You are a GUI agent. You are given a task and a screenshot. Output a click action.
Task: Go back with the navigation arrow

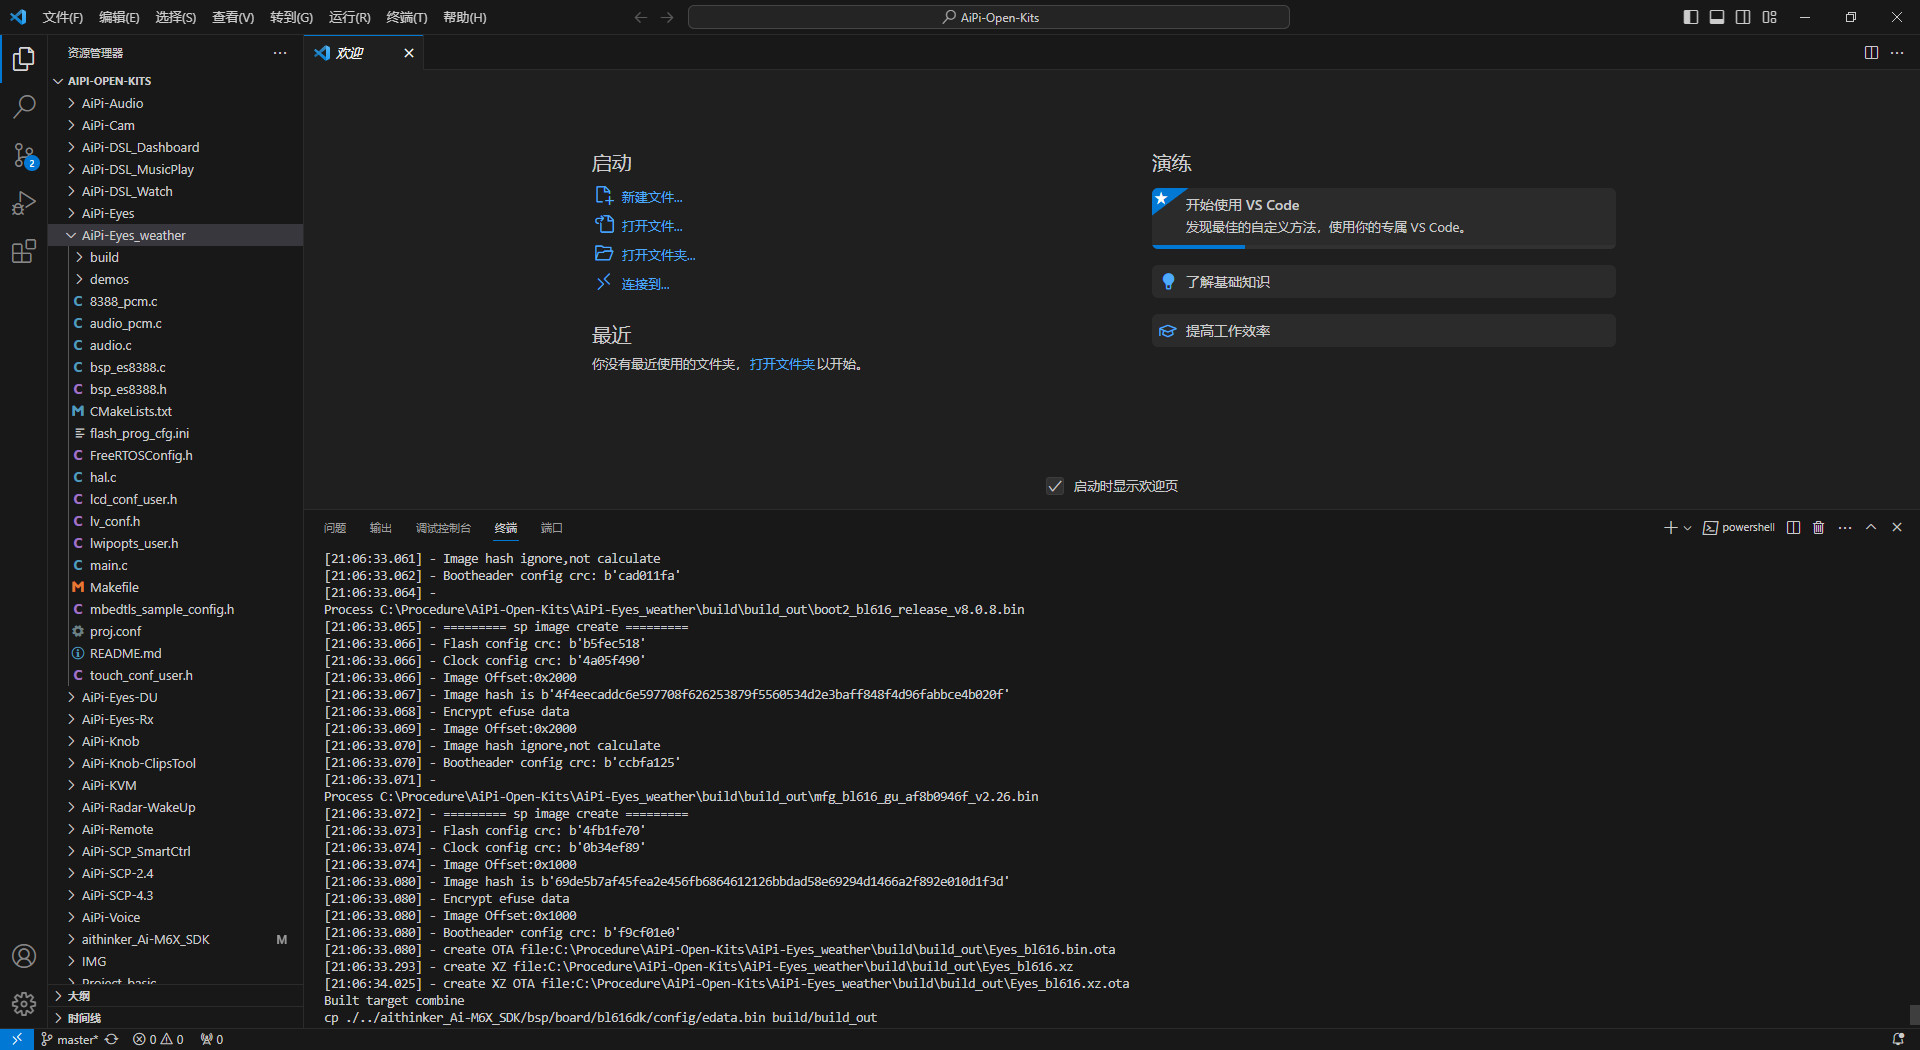pos(641,17)
